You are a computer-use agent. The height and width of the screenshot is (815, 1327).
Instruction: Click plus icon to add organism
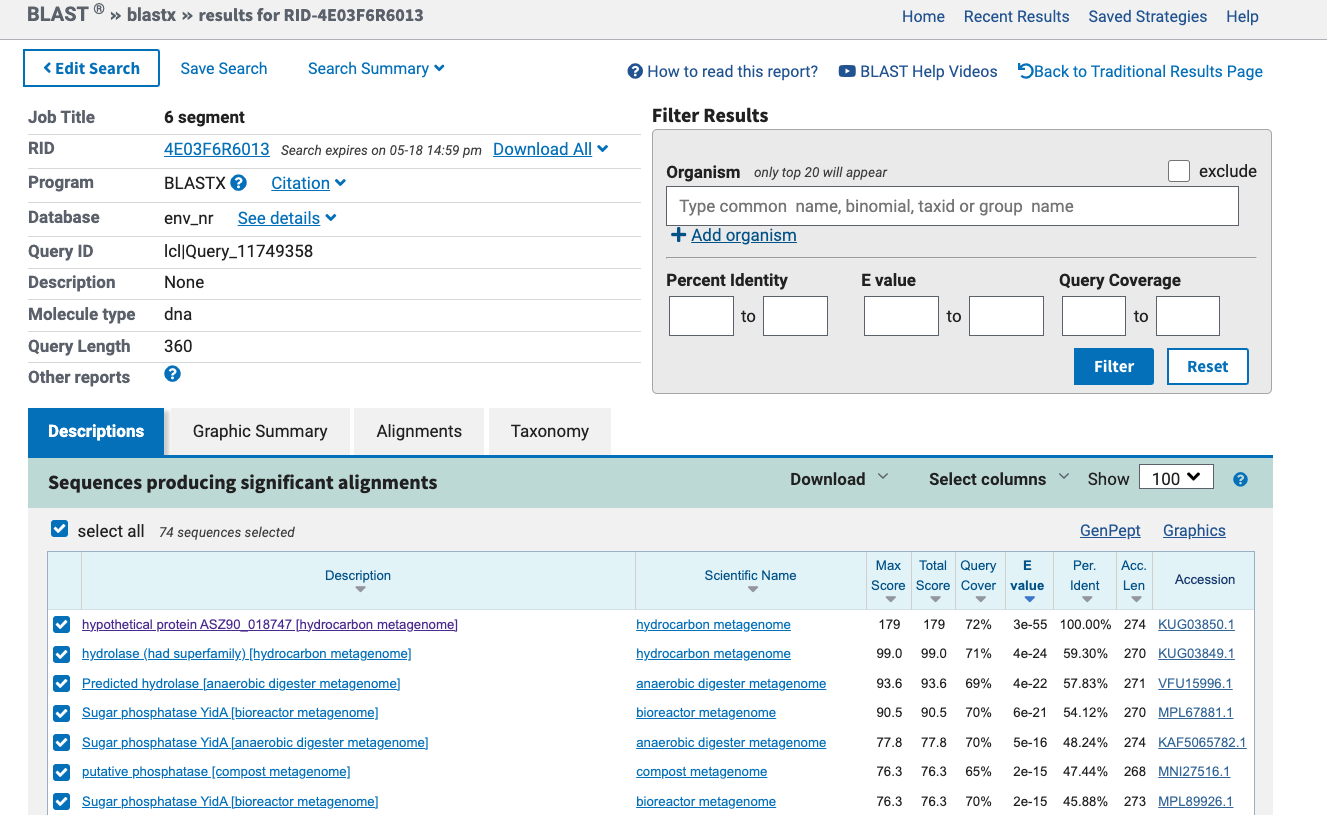(678, 235)
